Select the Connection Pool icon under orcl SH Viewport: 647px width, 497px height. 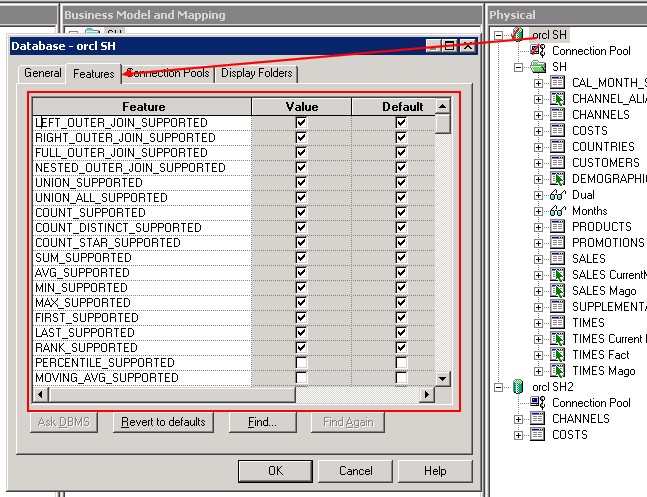click(x=538, y=51)
